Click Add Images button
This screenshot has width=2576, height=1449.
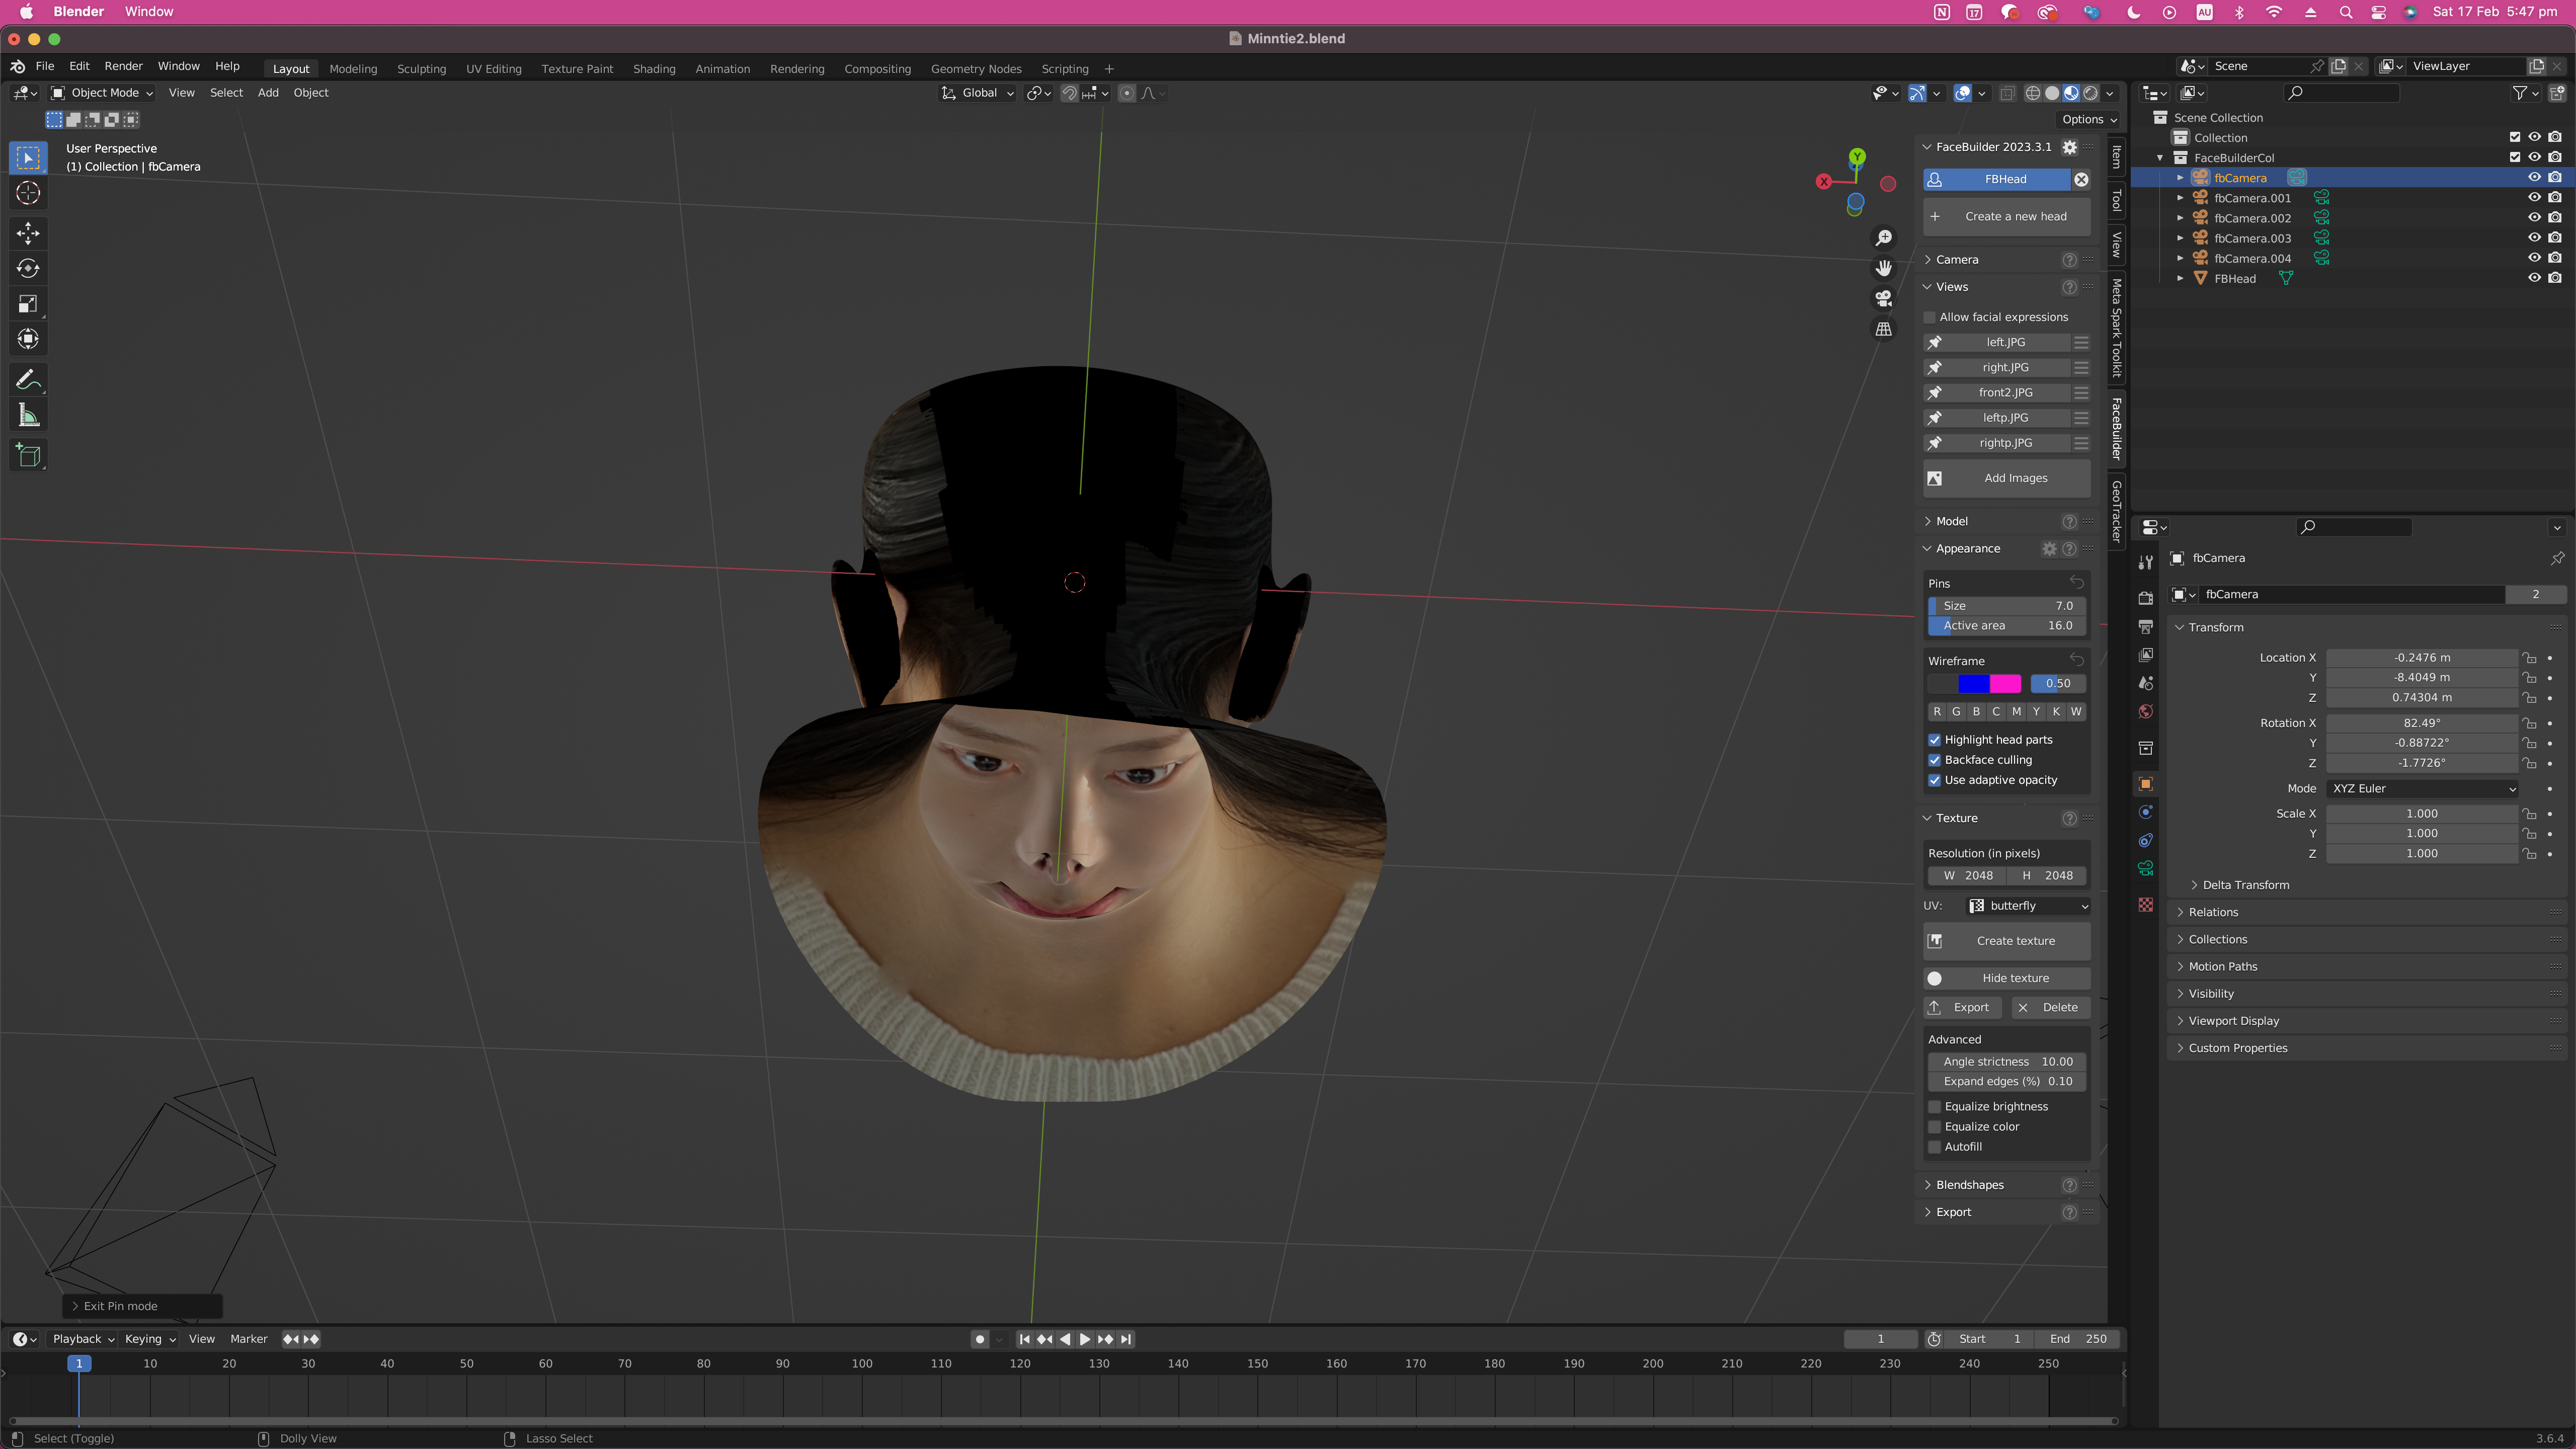click(x=2006, y=478)
